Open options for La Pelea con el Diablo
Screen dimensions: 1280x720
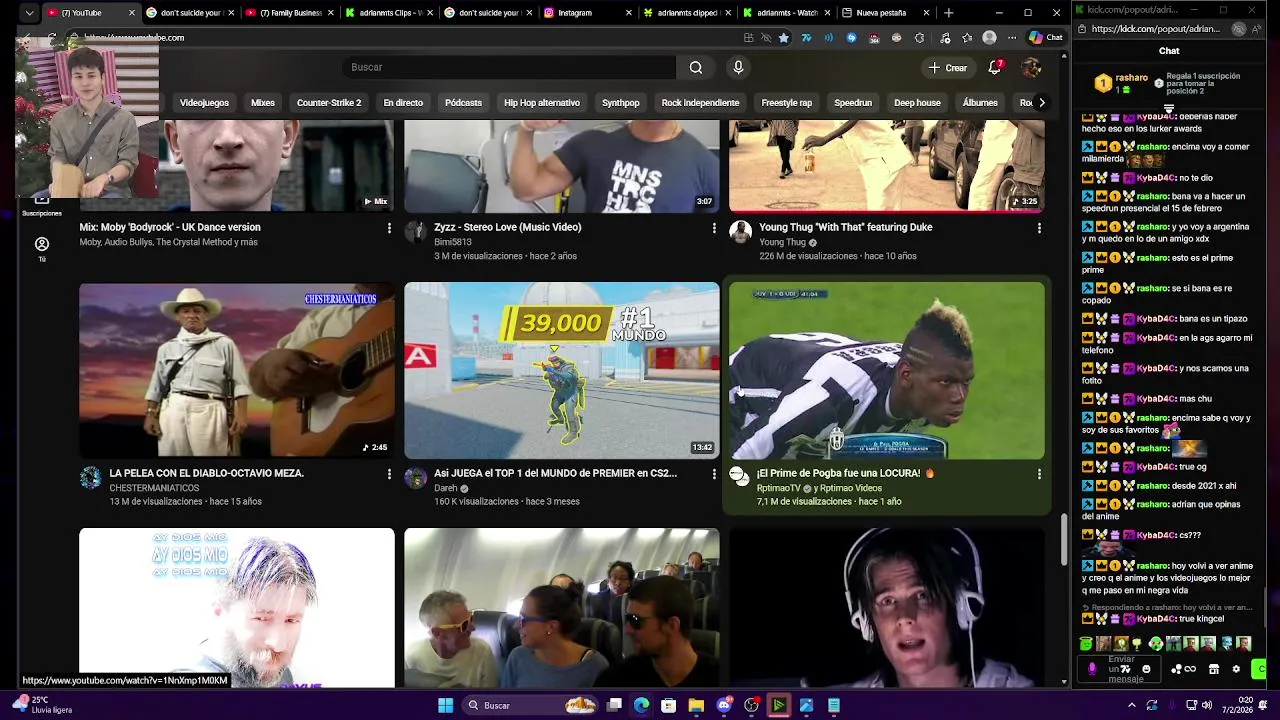[389, 474]
